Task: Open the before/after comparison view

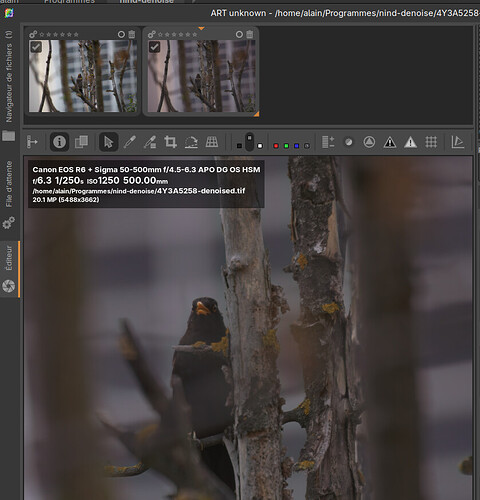Action: tap(81, 142)
